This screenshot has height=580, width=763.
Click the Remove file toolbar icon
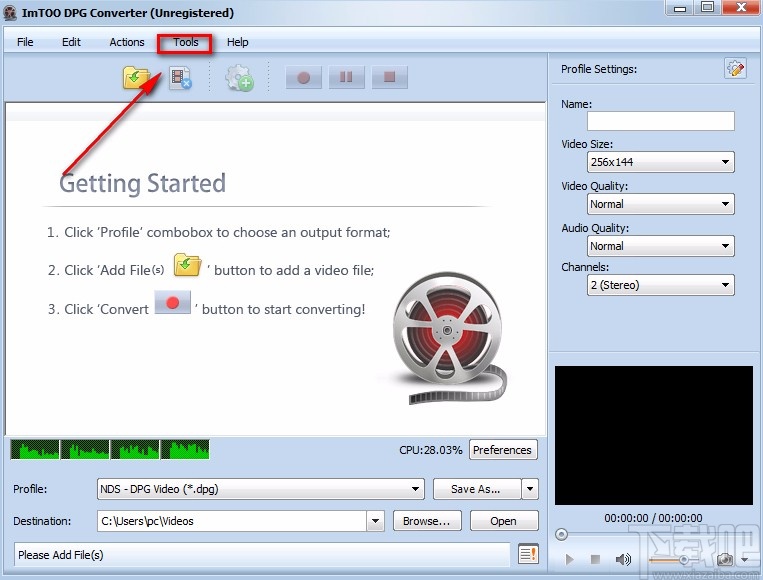pos(180,78)
